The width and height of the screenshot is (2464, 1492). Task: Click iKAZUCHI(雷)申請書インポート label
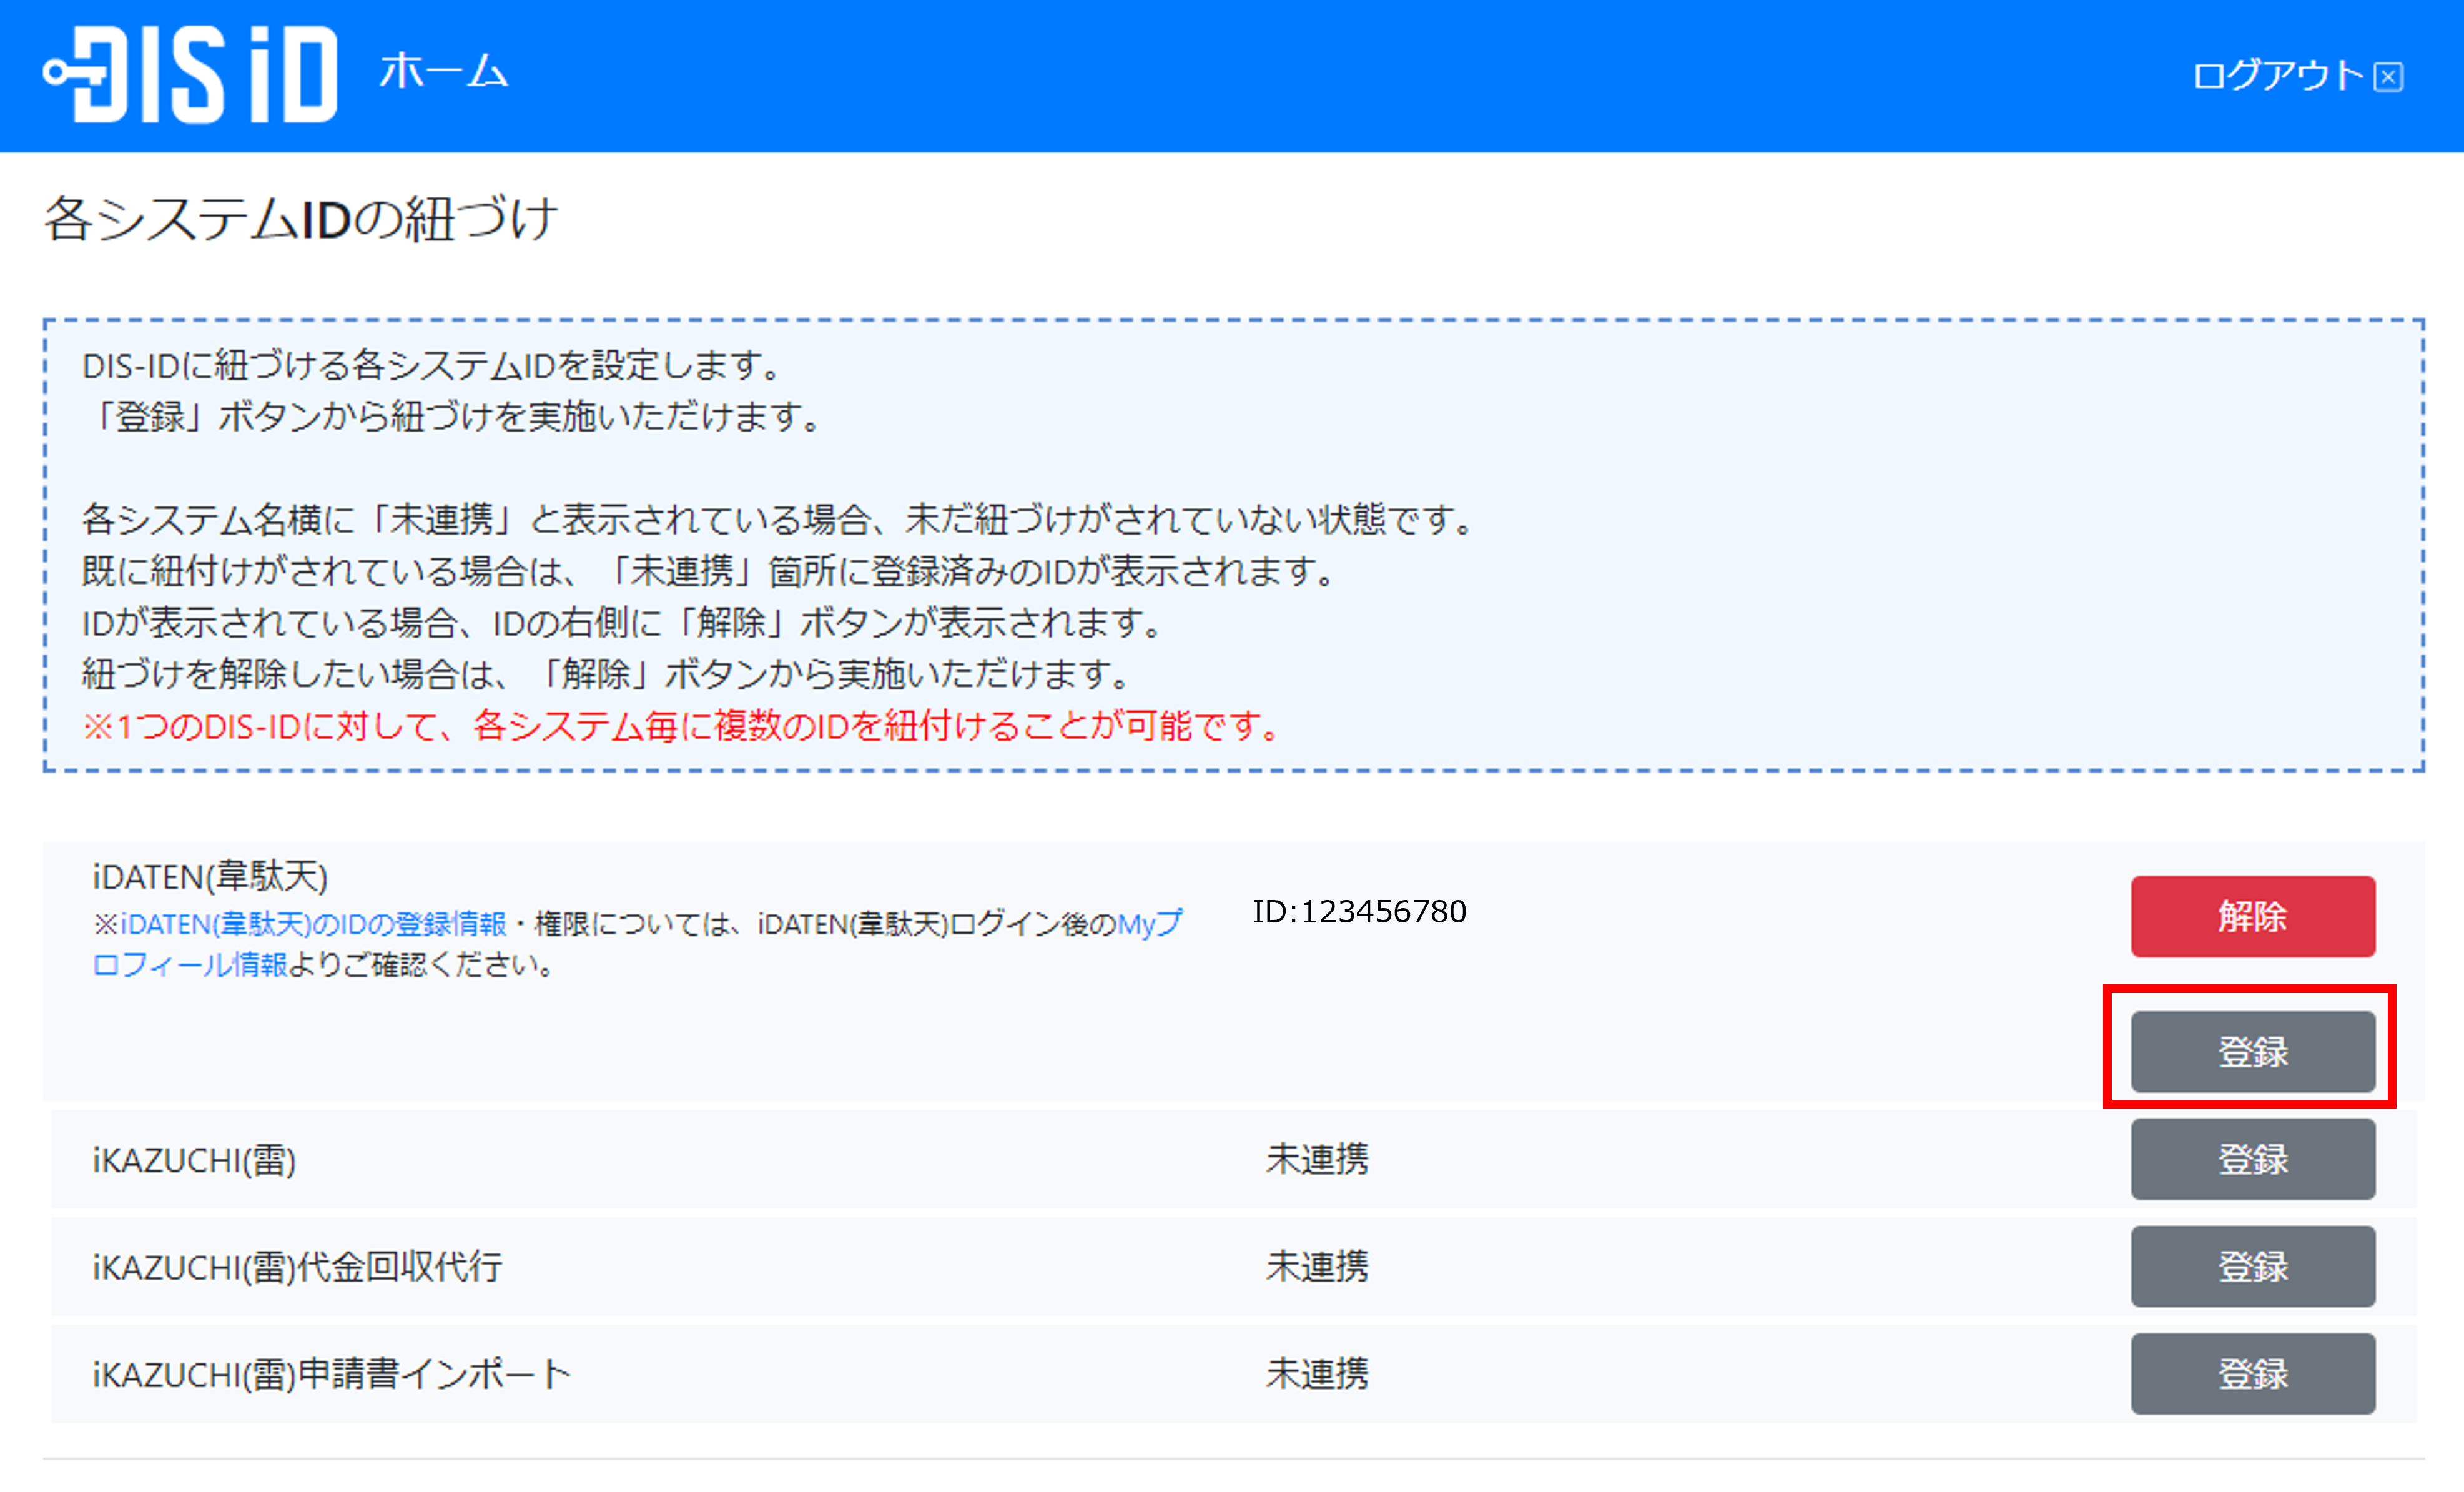pyautogui.click(x=331, y=1374)
